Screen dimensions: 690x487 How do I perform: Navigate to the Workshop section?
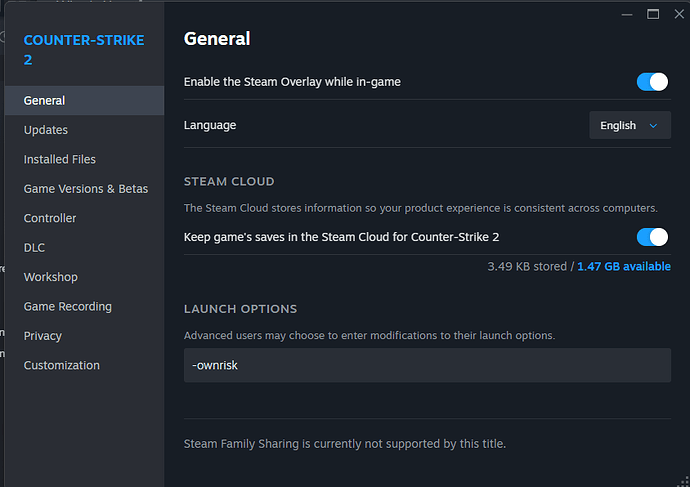(51, 277)
